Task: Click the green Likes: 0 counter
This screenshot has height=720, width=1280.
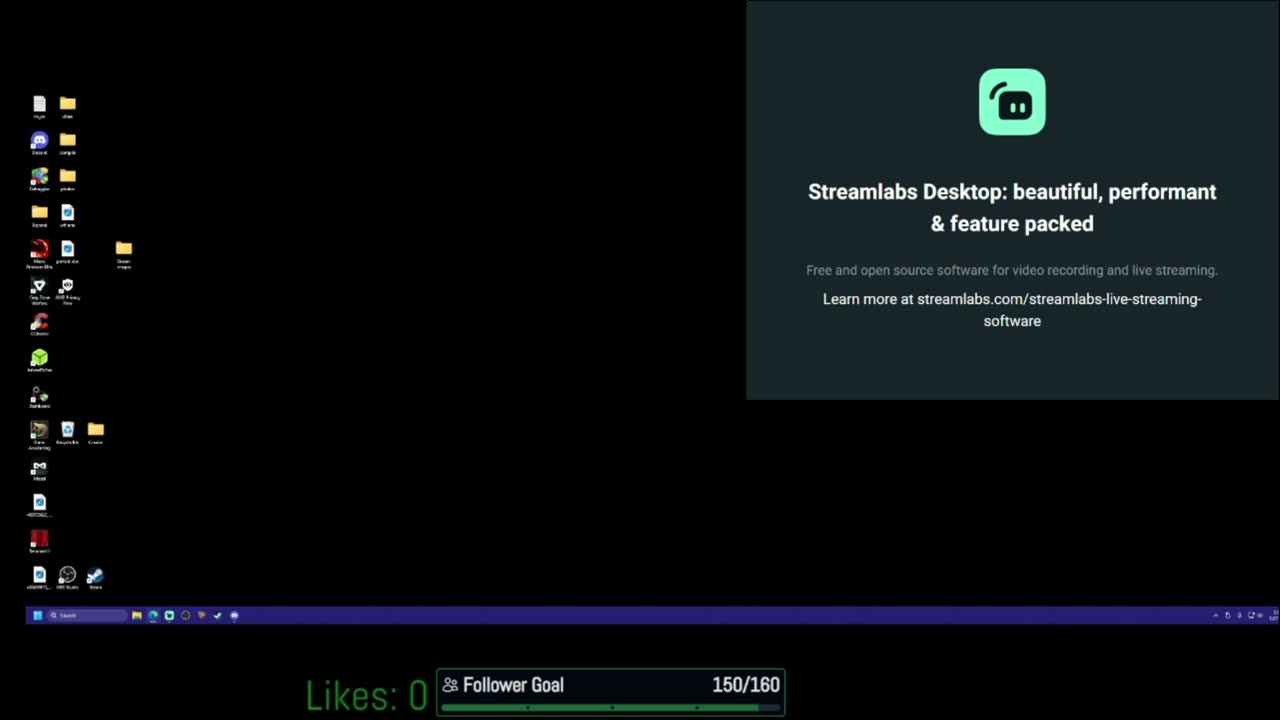Action: pos(366,695)
